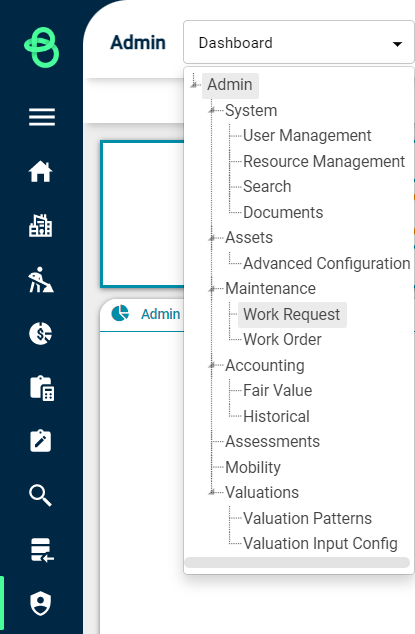Collapse the System tree node
This screenshot has height=634, width=415.
212,111
